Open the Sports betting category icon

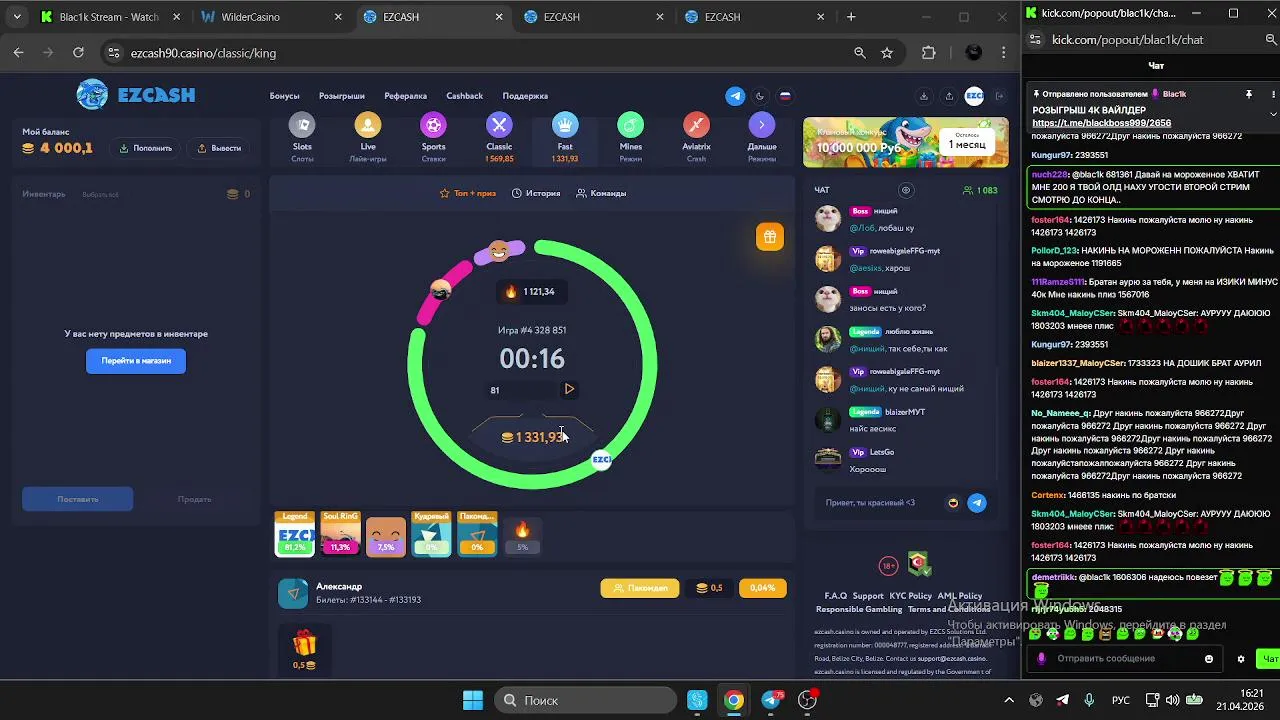[433, 126]
